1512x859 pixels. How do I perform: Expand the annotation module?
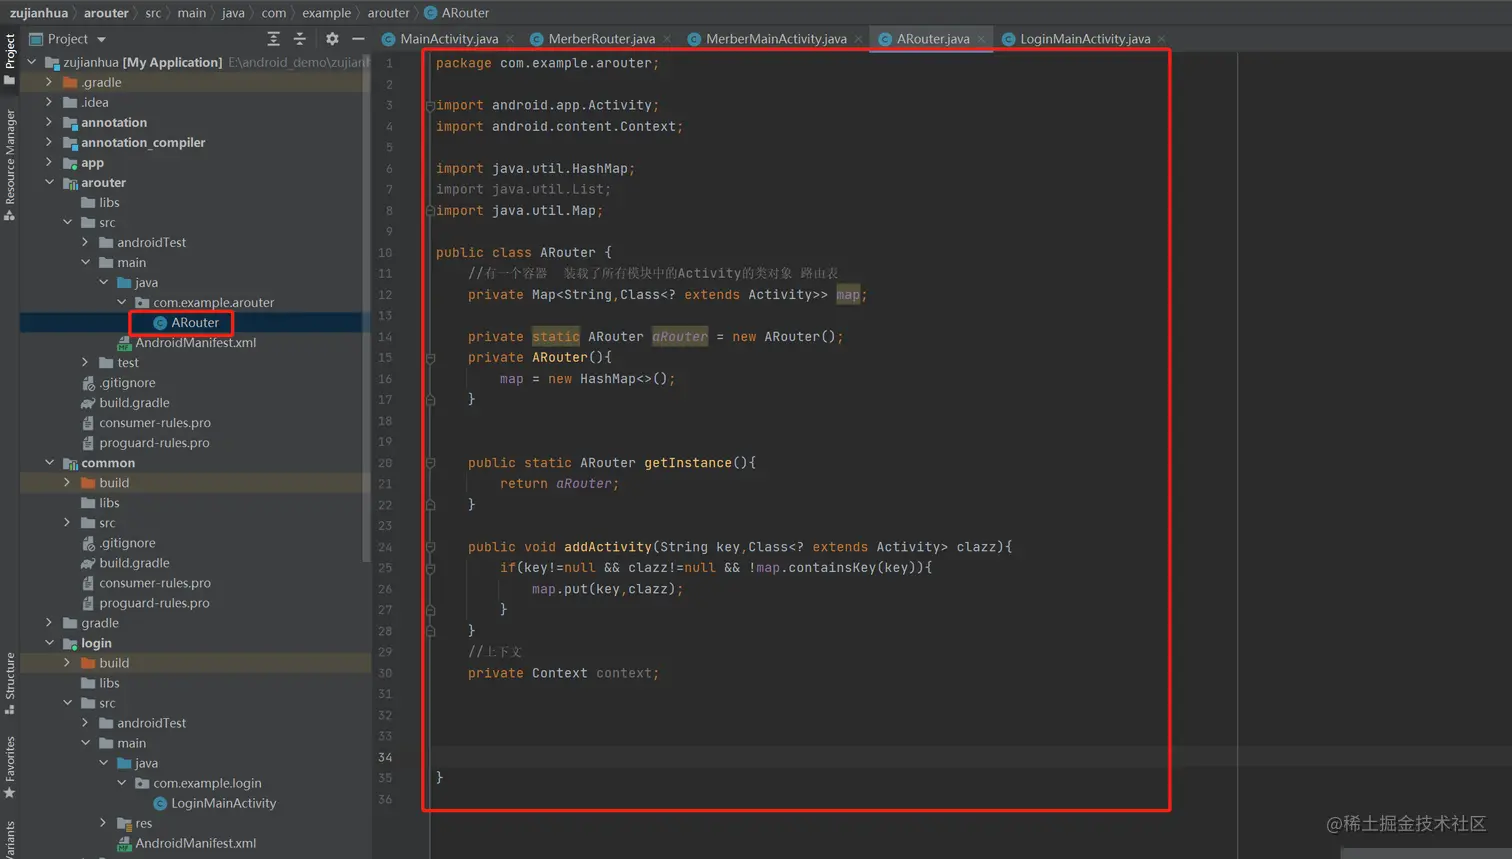coord(49,123)
